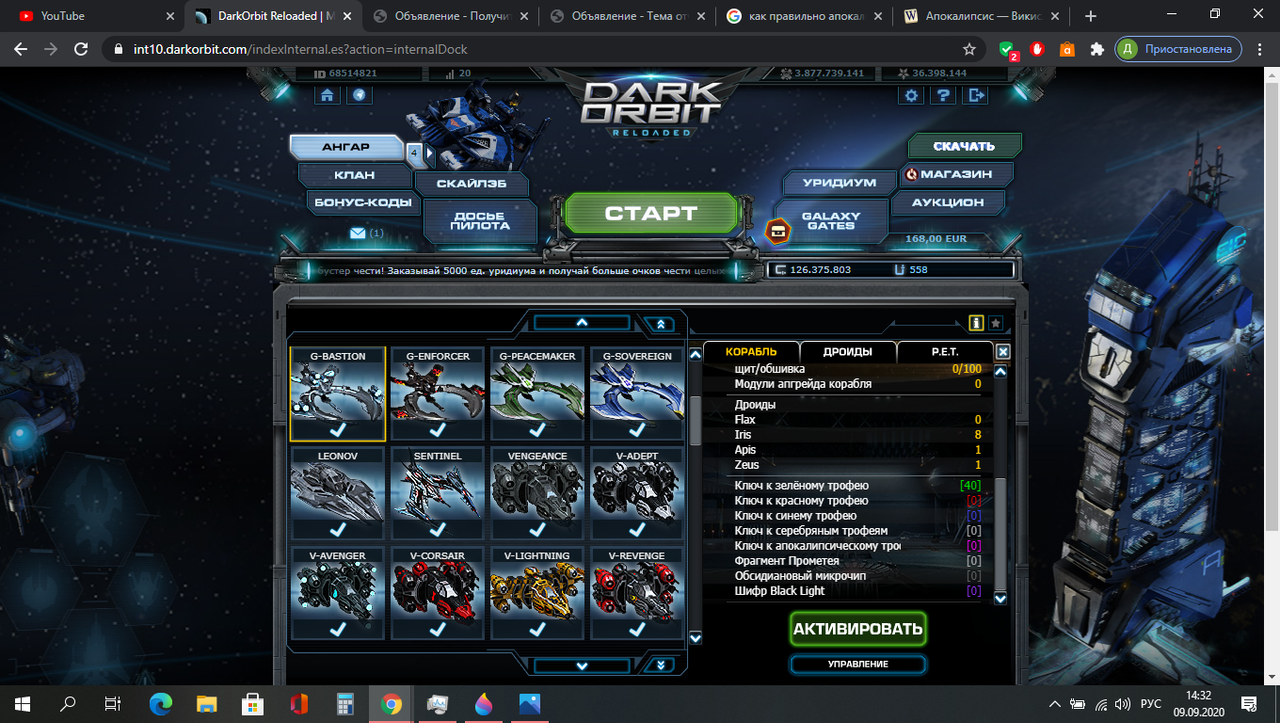1280x723 pixels.
Task: Open Windows Start menu
Action: pyautogui.click(x=21, y=704)
